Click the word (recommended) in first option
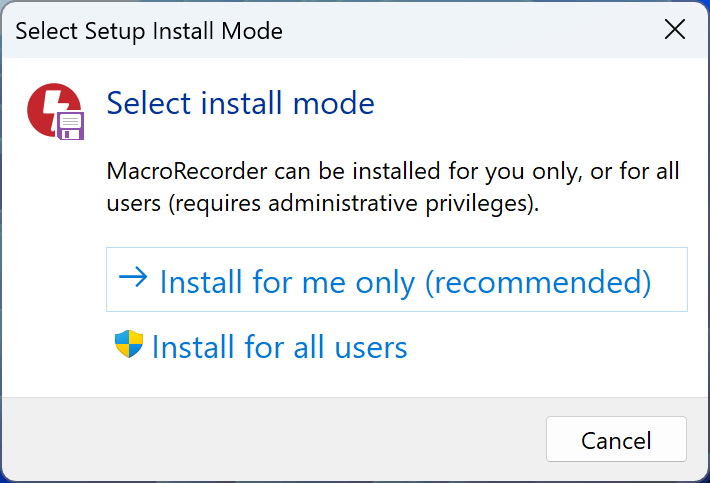Screen dimensions: 710x483 pyautogui.click(x=538, y=282)
